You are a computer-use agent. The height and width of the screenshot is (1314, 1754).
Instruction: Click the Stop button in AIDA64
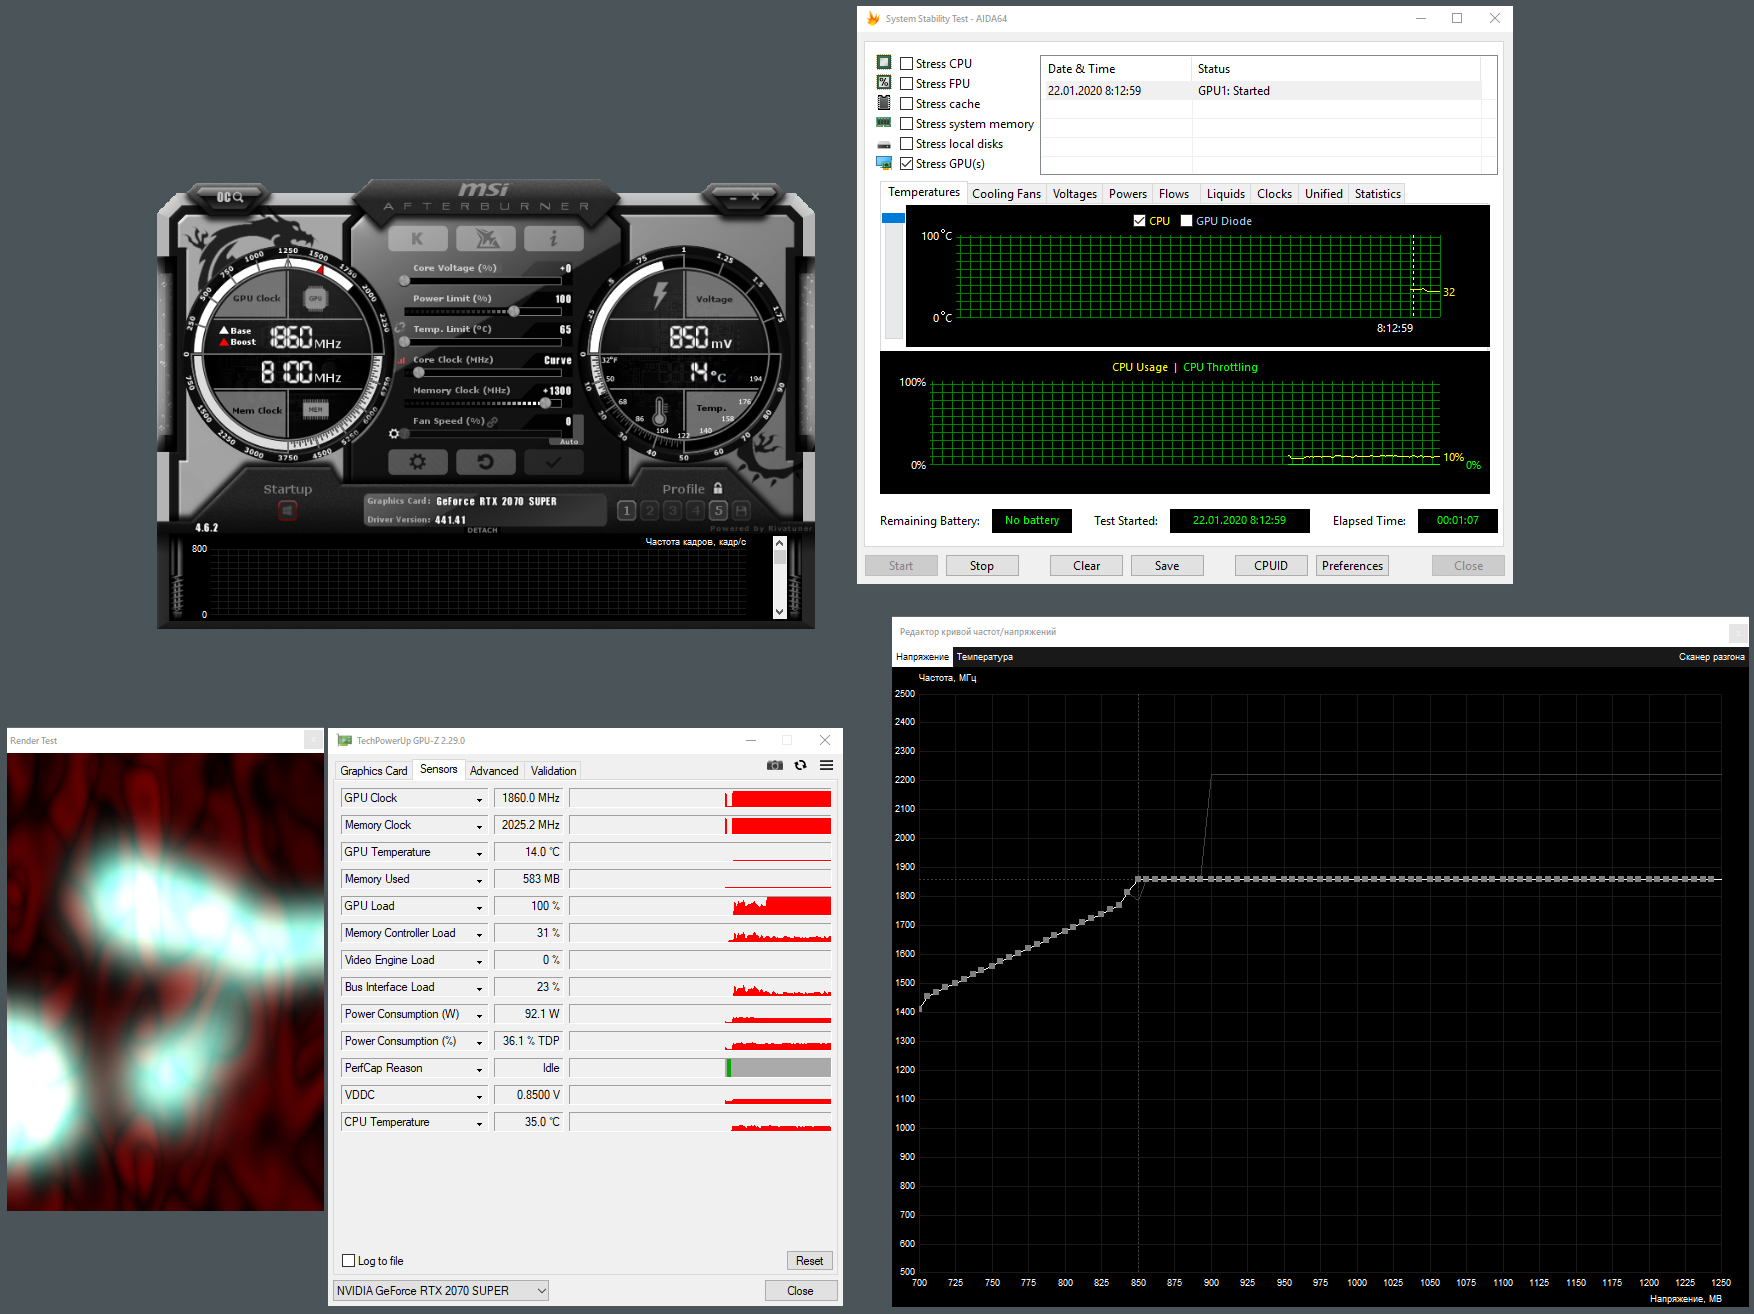pyautogui.click(x=982, y=566)
